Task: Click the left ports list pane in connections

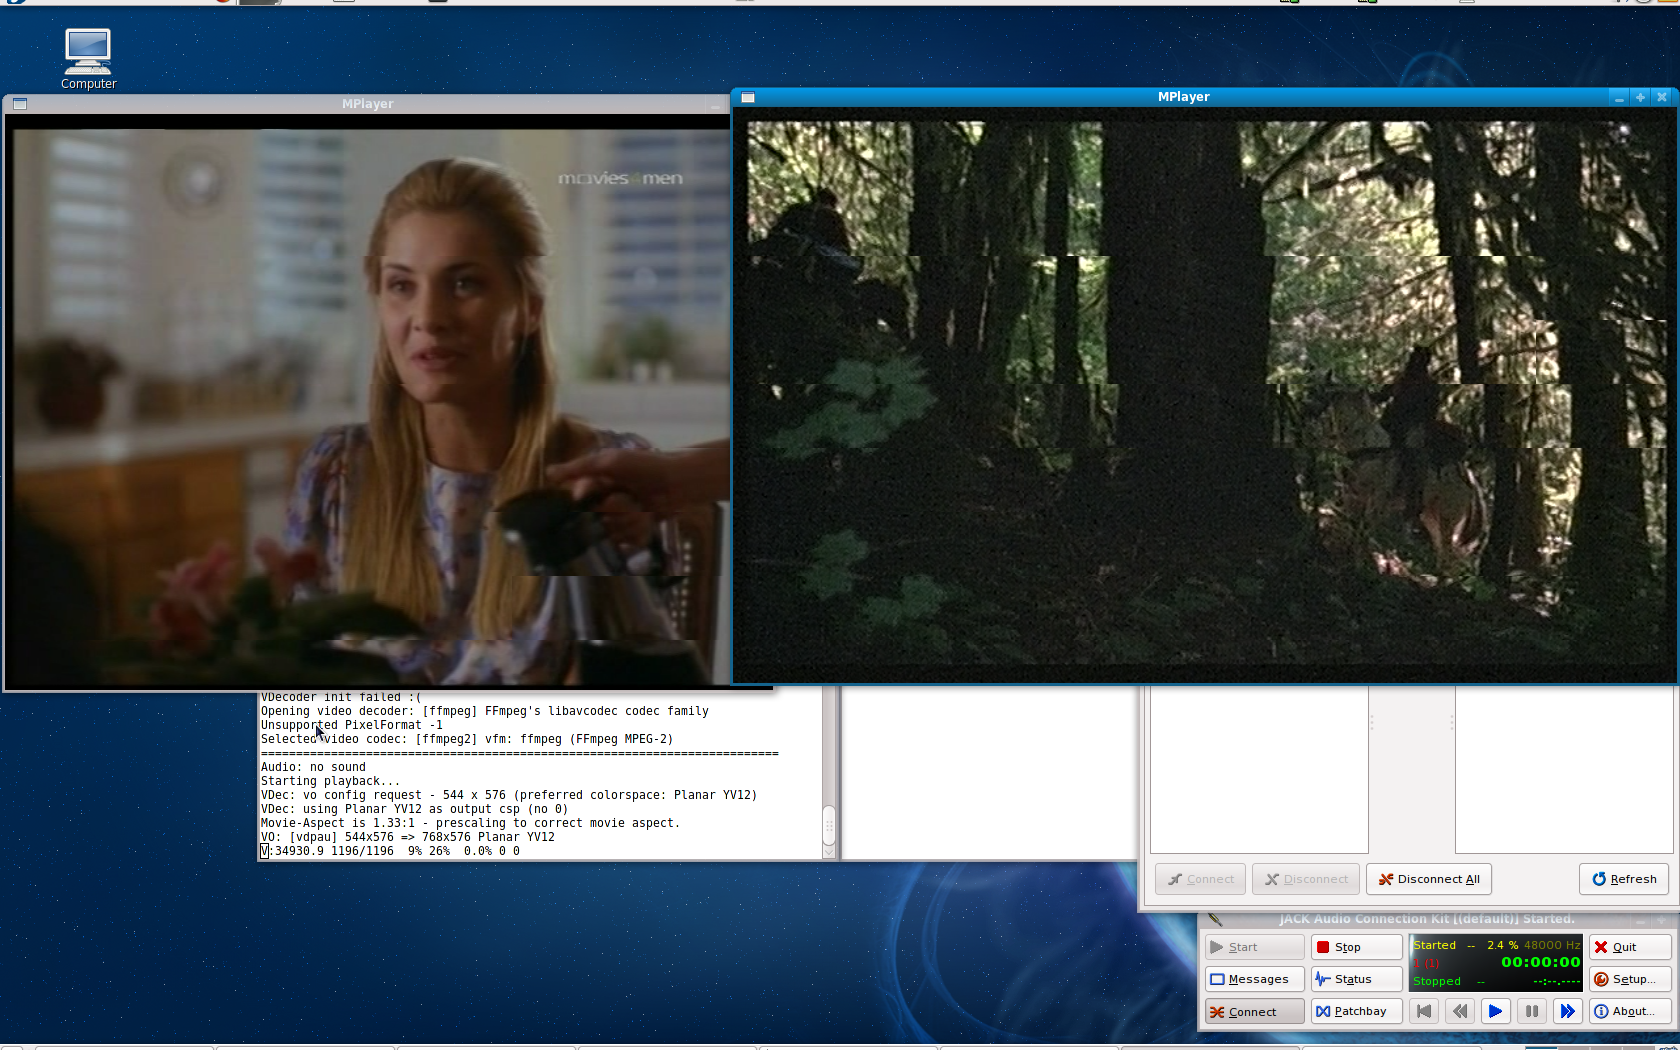Action: click(1259, 770)
